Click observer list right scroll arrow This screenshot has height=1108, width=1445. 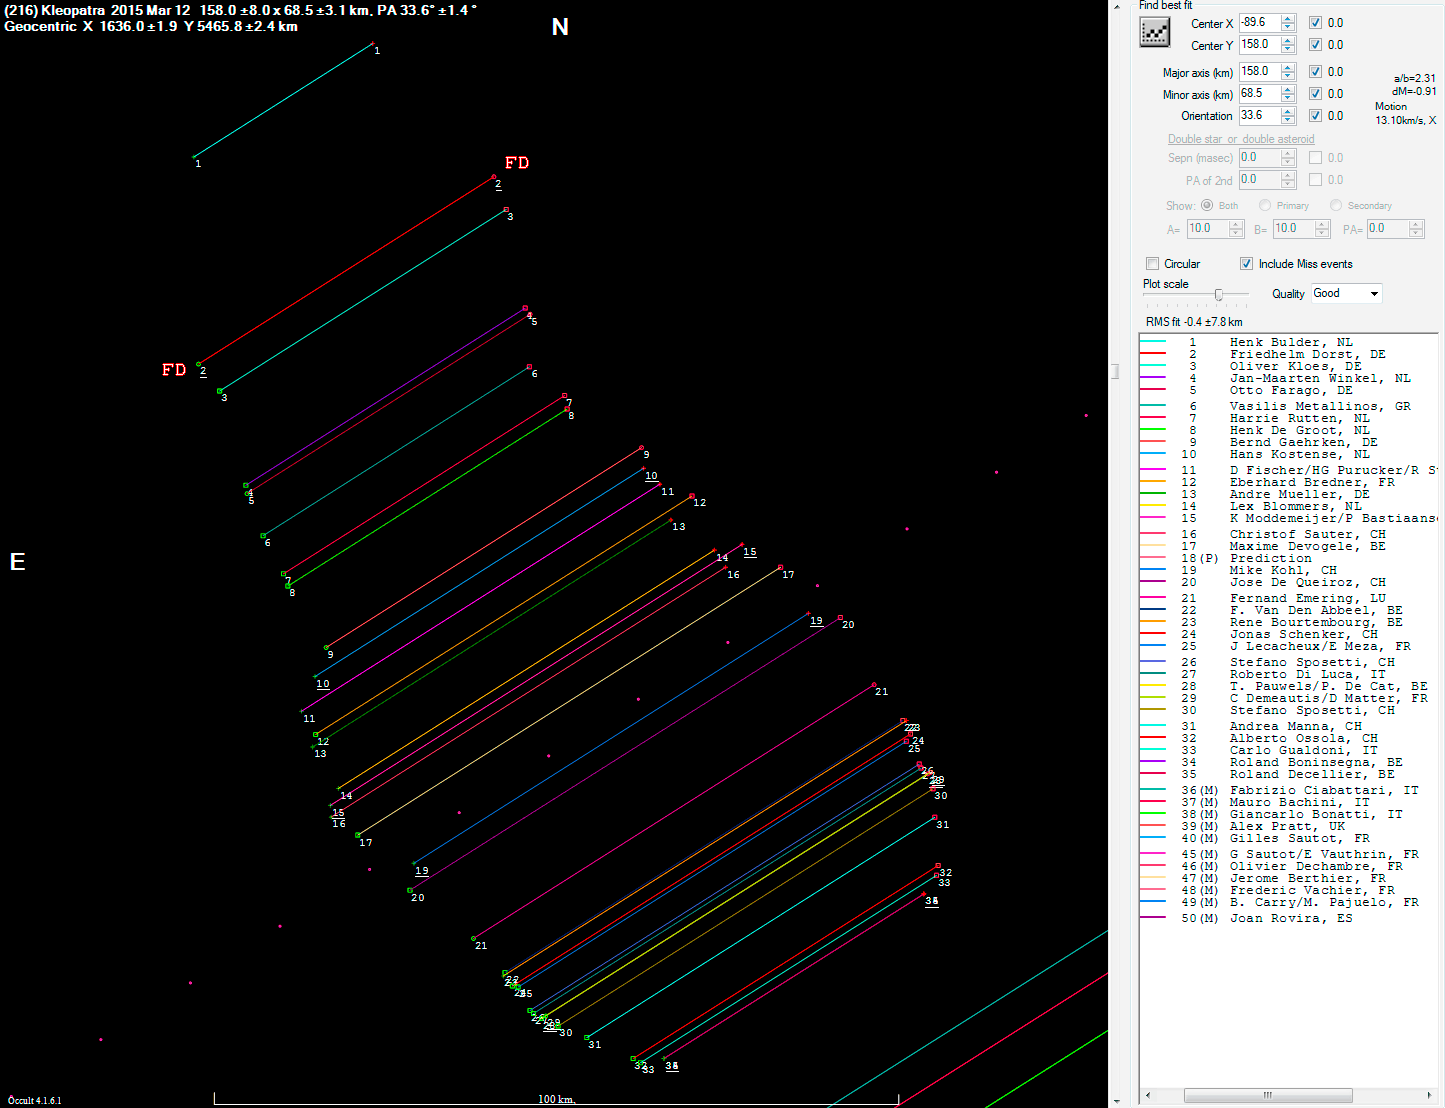coord(1431,1095)
